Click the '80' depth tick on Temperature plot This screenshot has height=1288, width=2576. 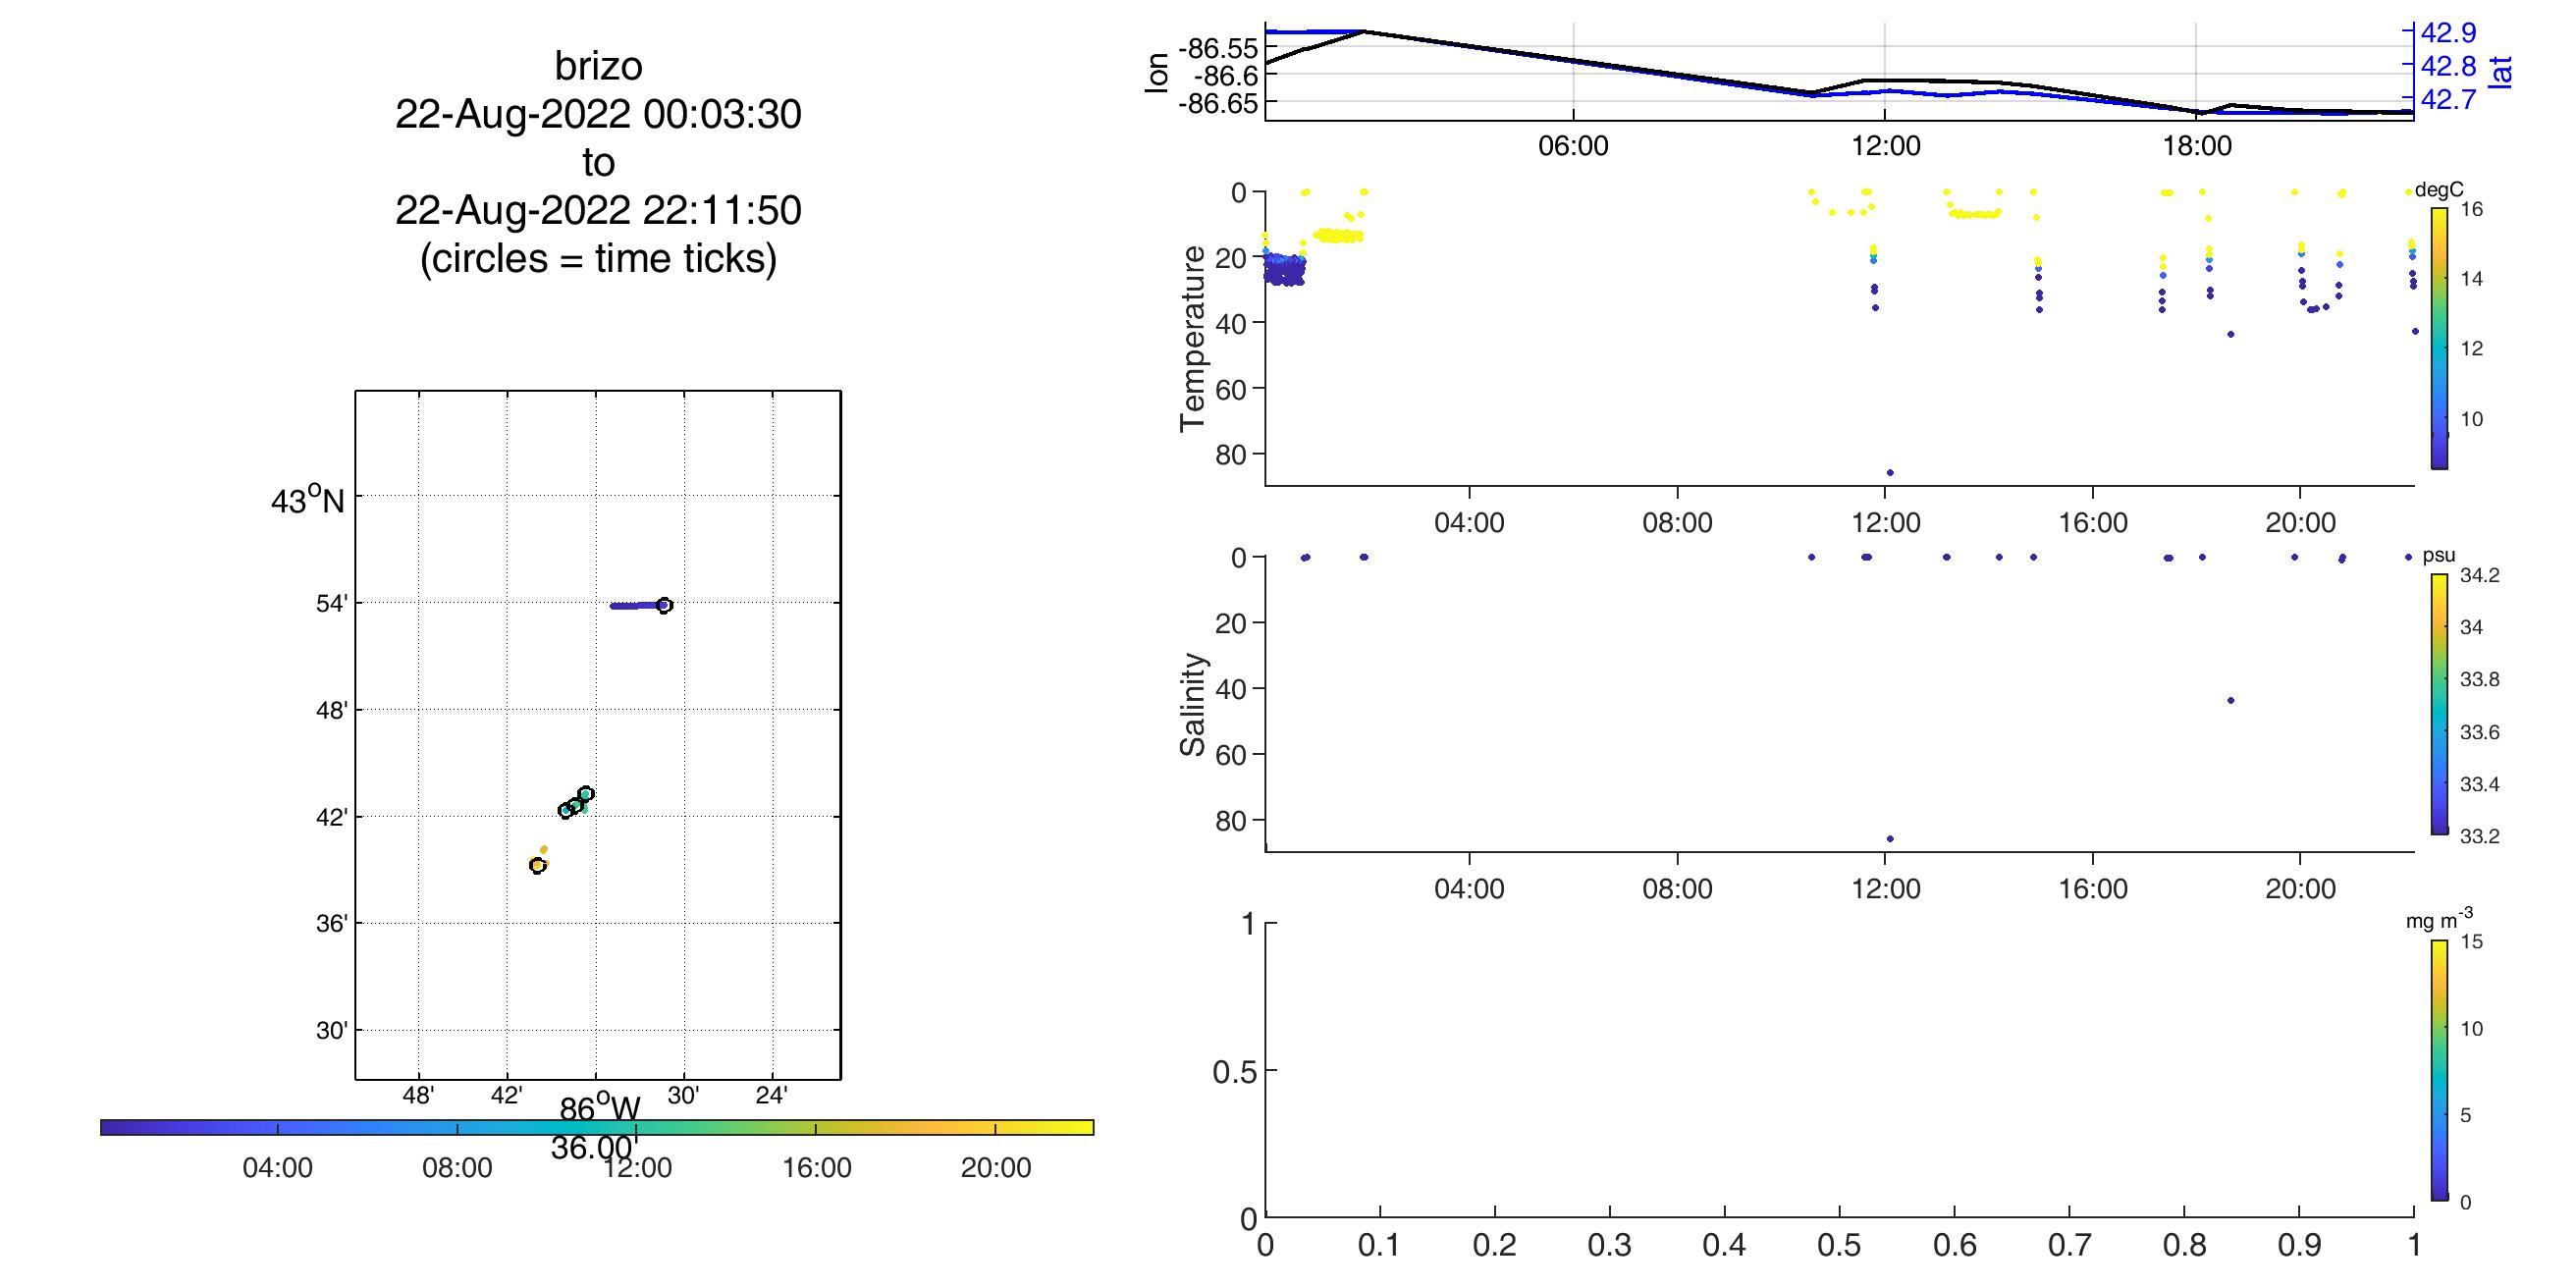pyautogui.click(x=1232, y=453)
